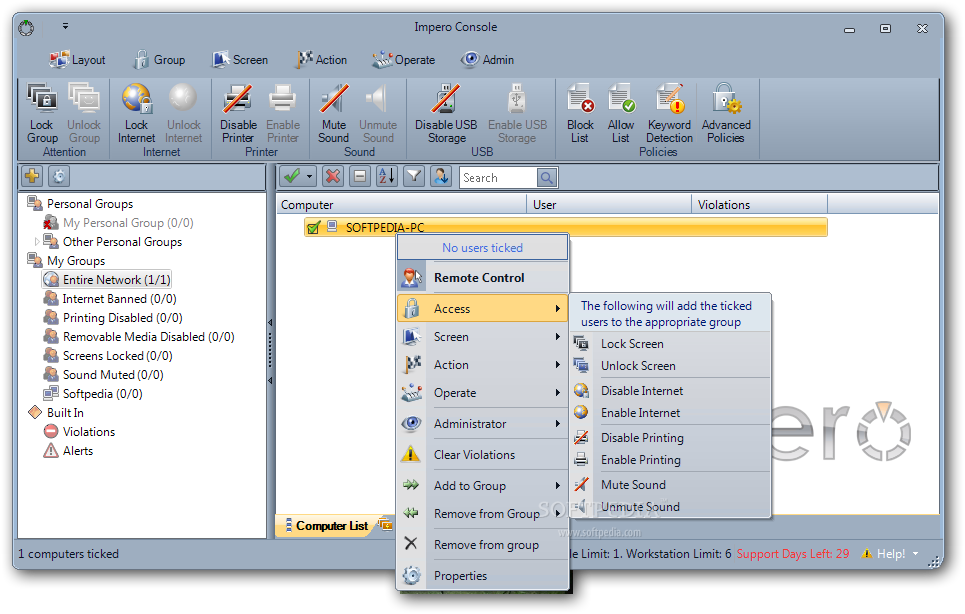Select Entire Network (1/1) group
The width and height of the screenshot is (965, 614).
106,280
